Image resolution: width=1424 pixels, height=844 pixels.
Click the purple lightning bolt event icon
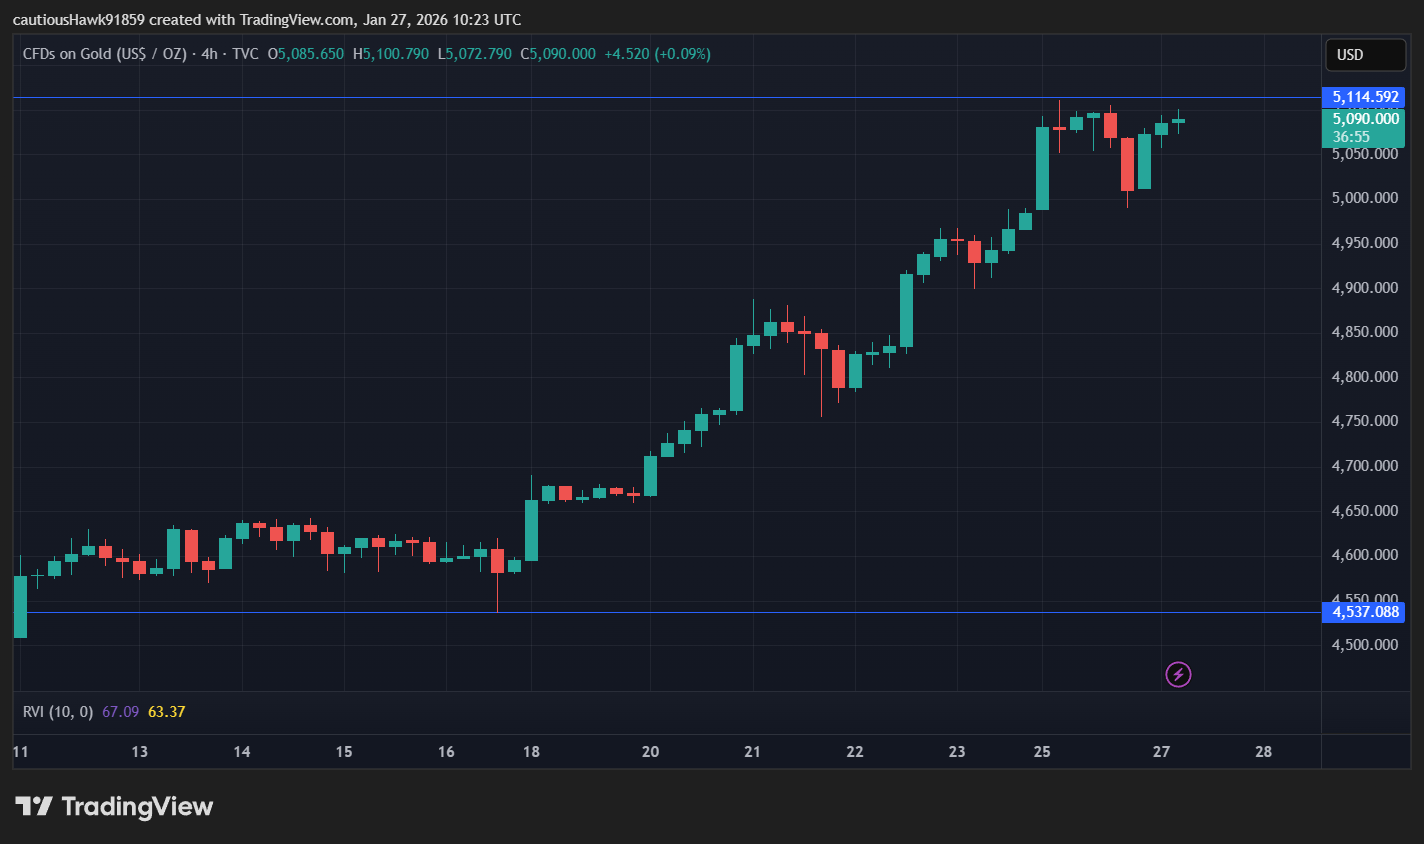[1178, 675]
